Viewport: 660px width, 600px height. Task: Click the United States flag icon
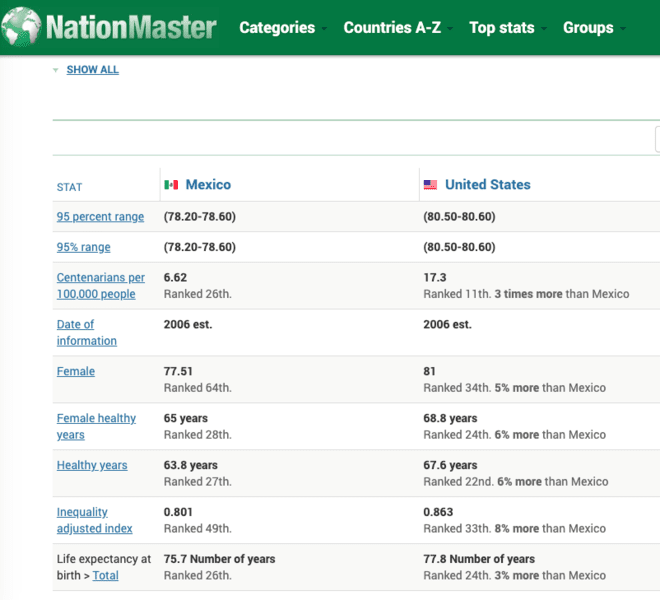pos(430,185)
